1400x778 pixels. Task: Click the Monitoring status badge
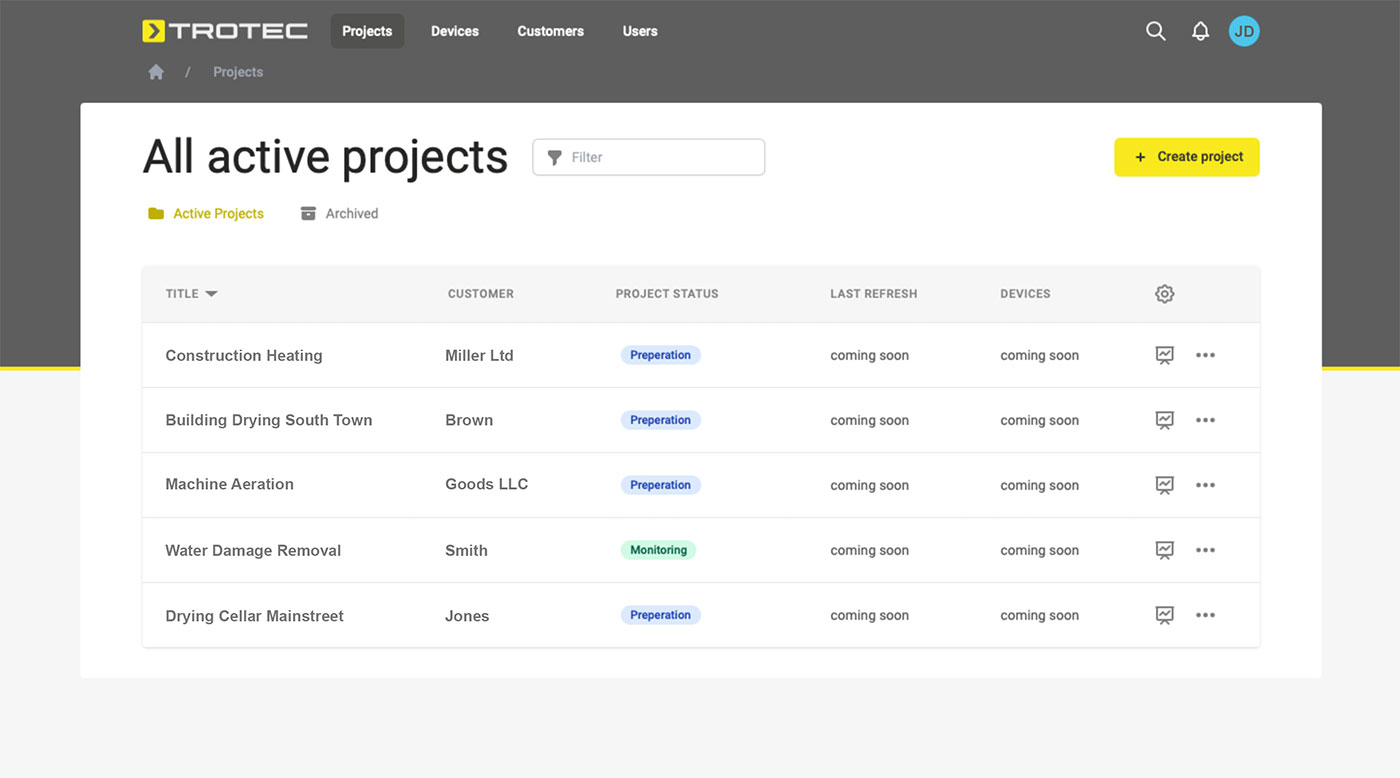658,550
